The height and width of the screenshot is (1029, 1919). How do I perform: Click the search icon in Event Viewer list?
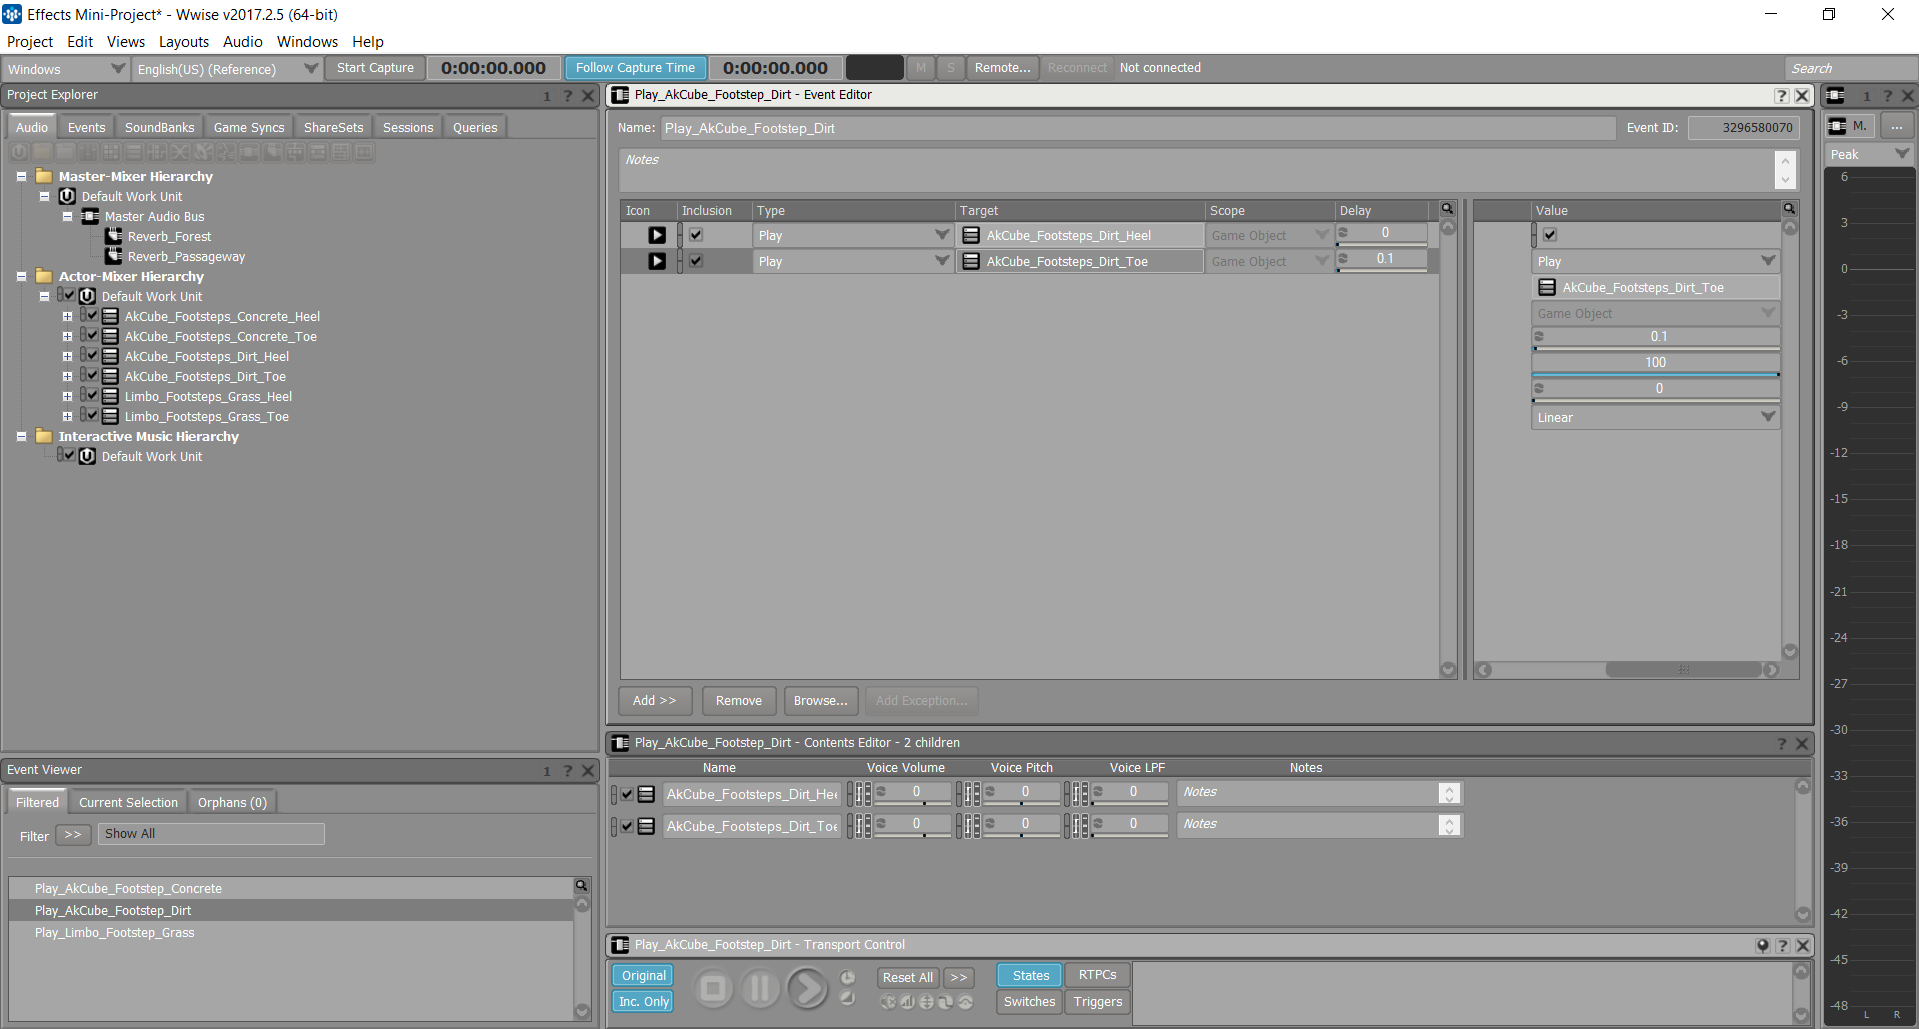tap(581, 886)
